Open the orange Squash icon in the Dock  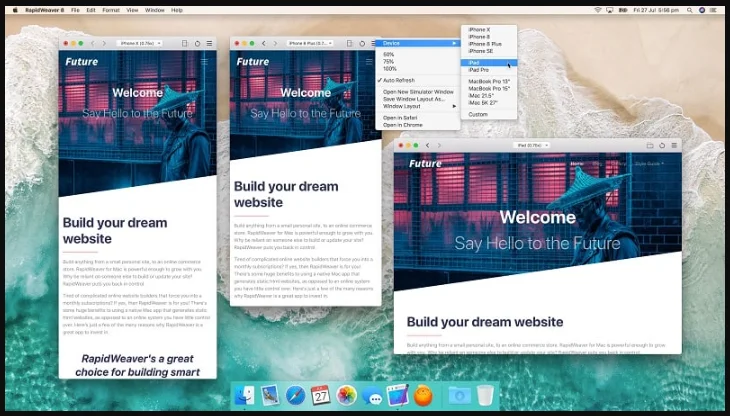click(x=423, y=396)
